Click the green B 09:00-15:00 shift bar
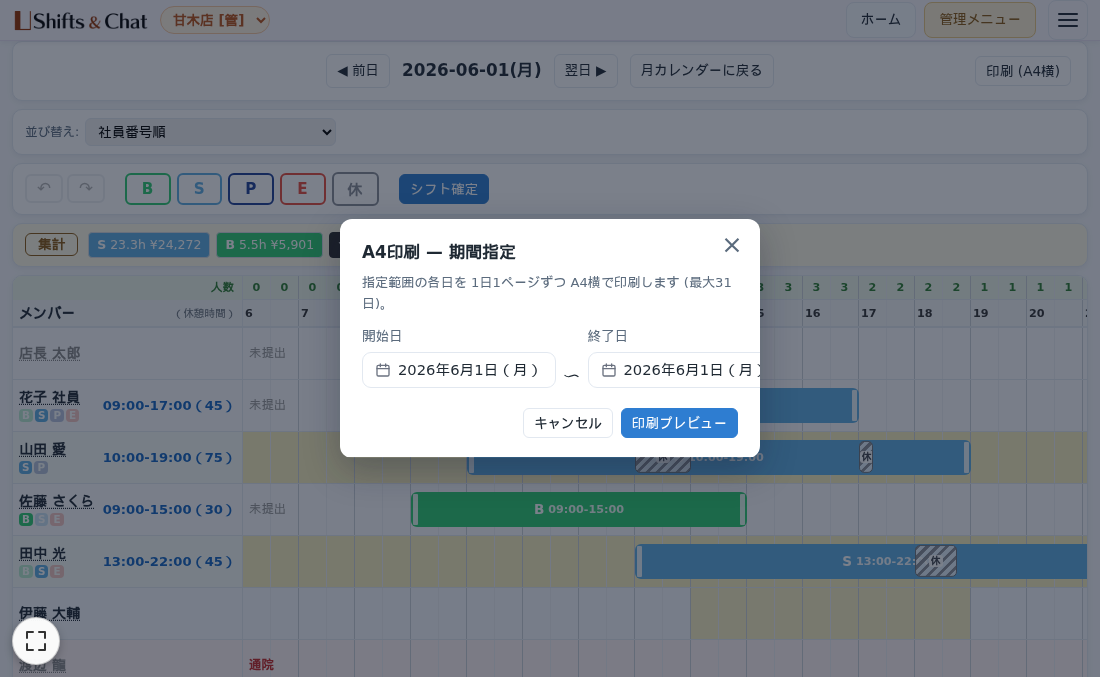This screenshot has height=677, width=1100. coord(579,509)
